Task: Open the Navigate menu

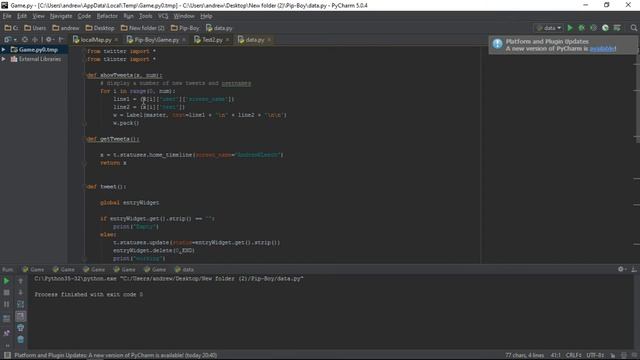Action: click(x=61, y=16)
